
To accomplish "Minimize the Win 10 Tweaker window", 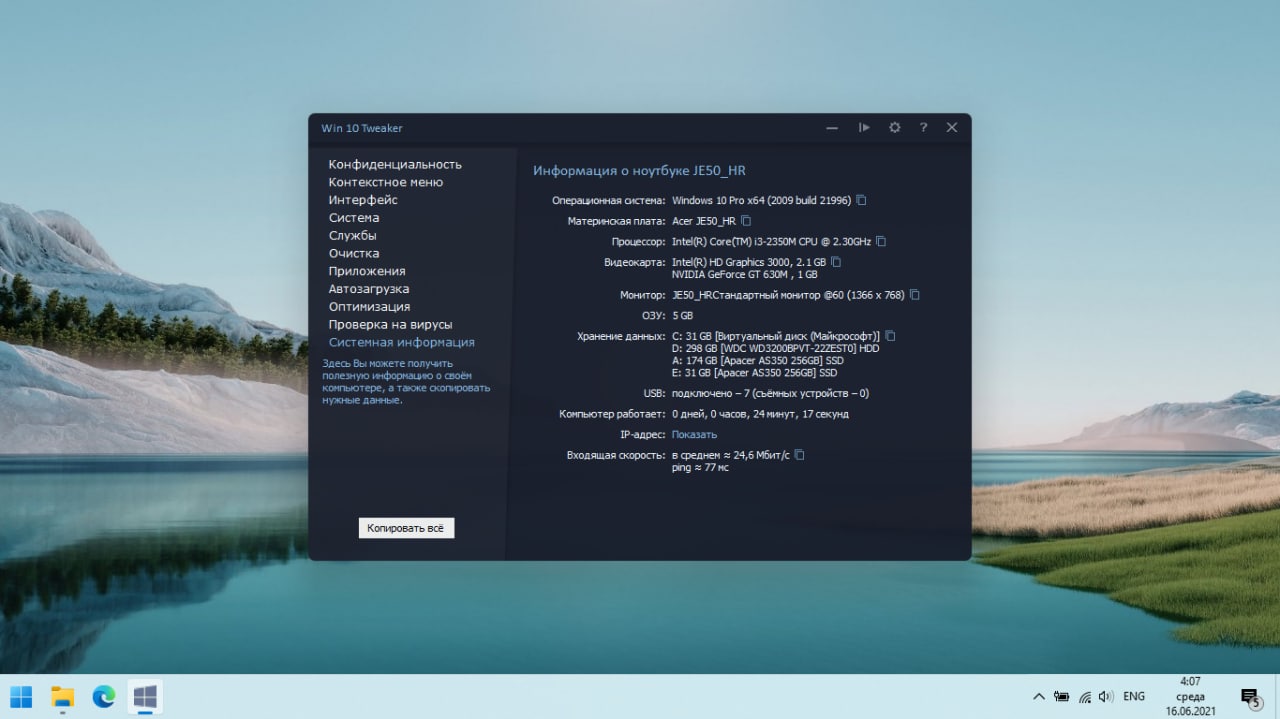I will (x=832, y=128).
